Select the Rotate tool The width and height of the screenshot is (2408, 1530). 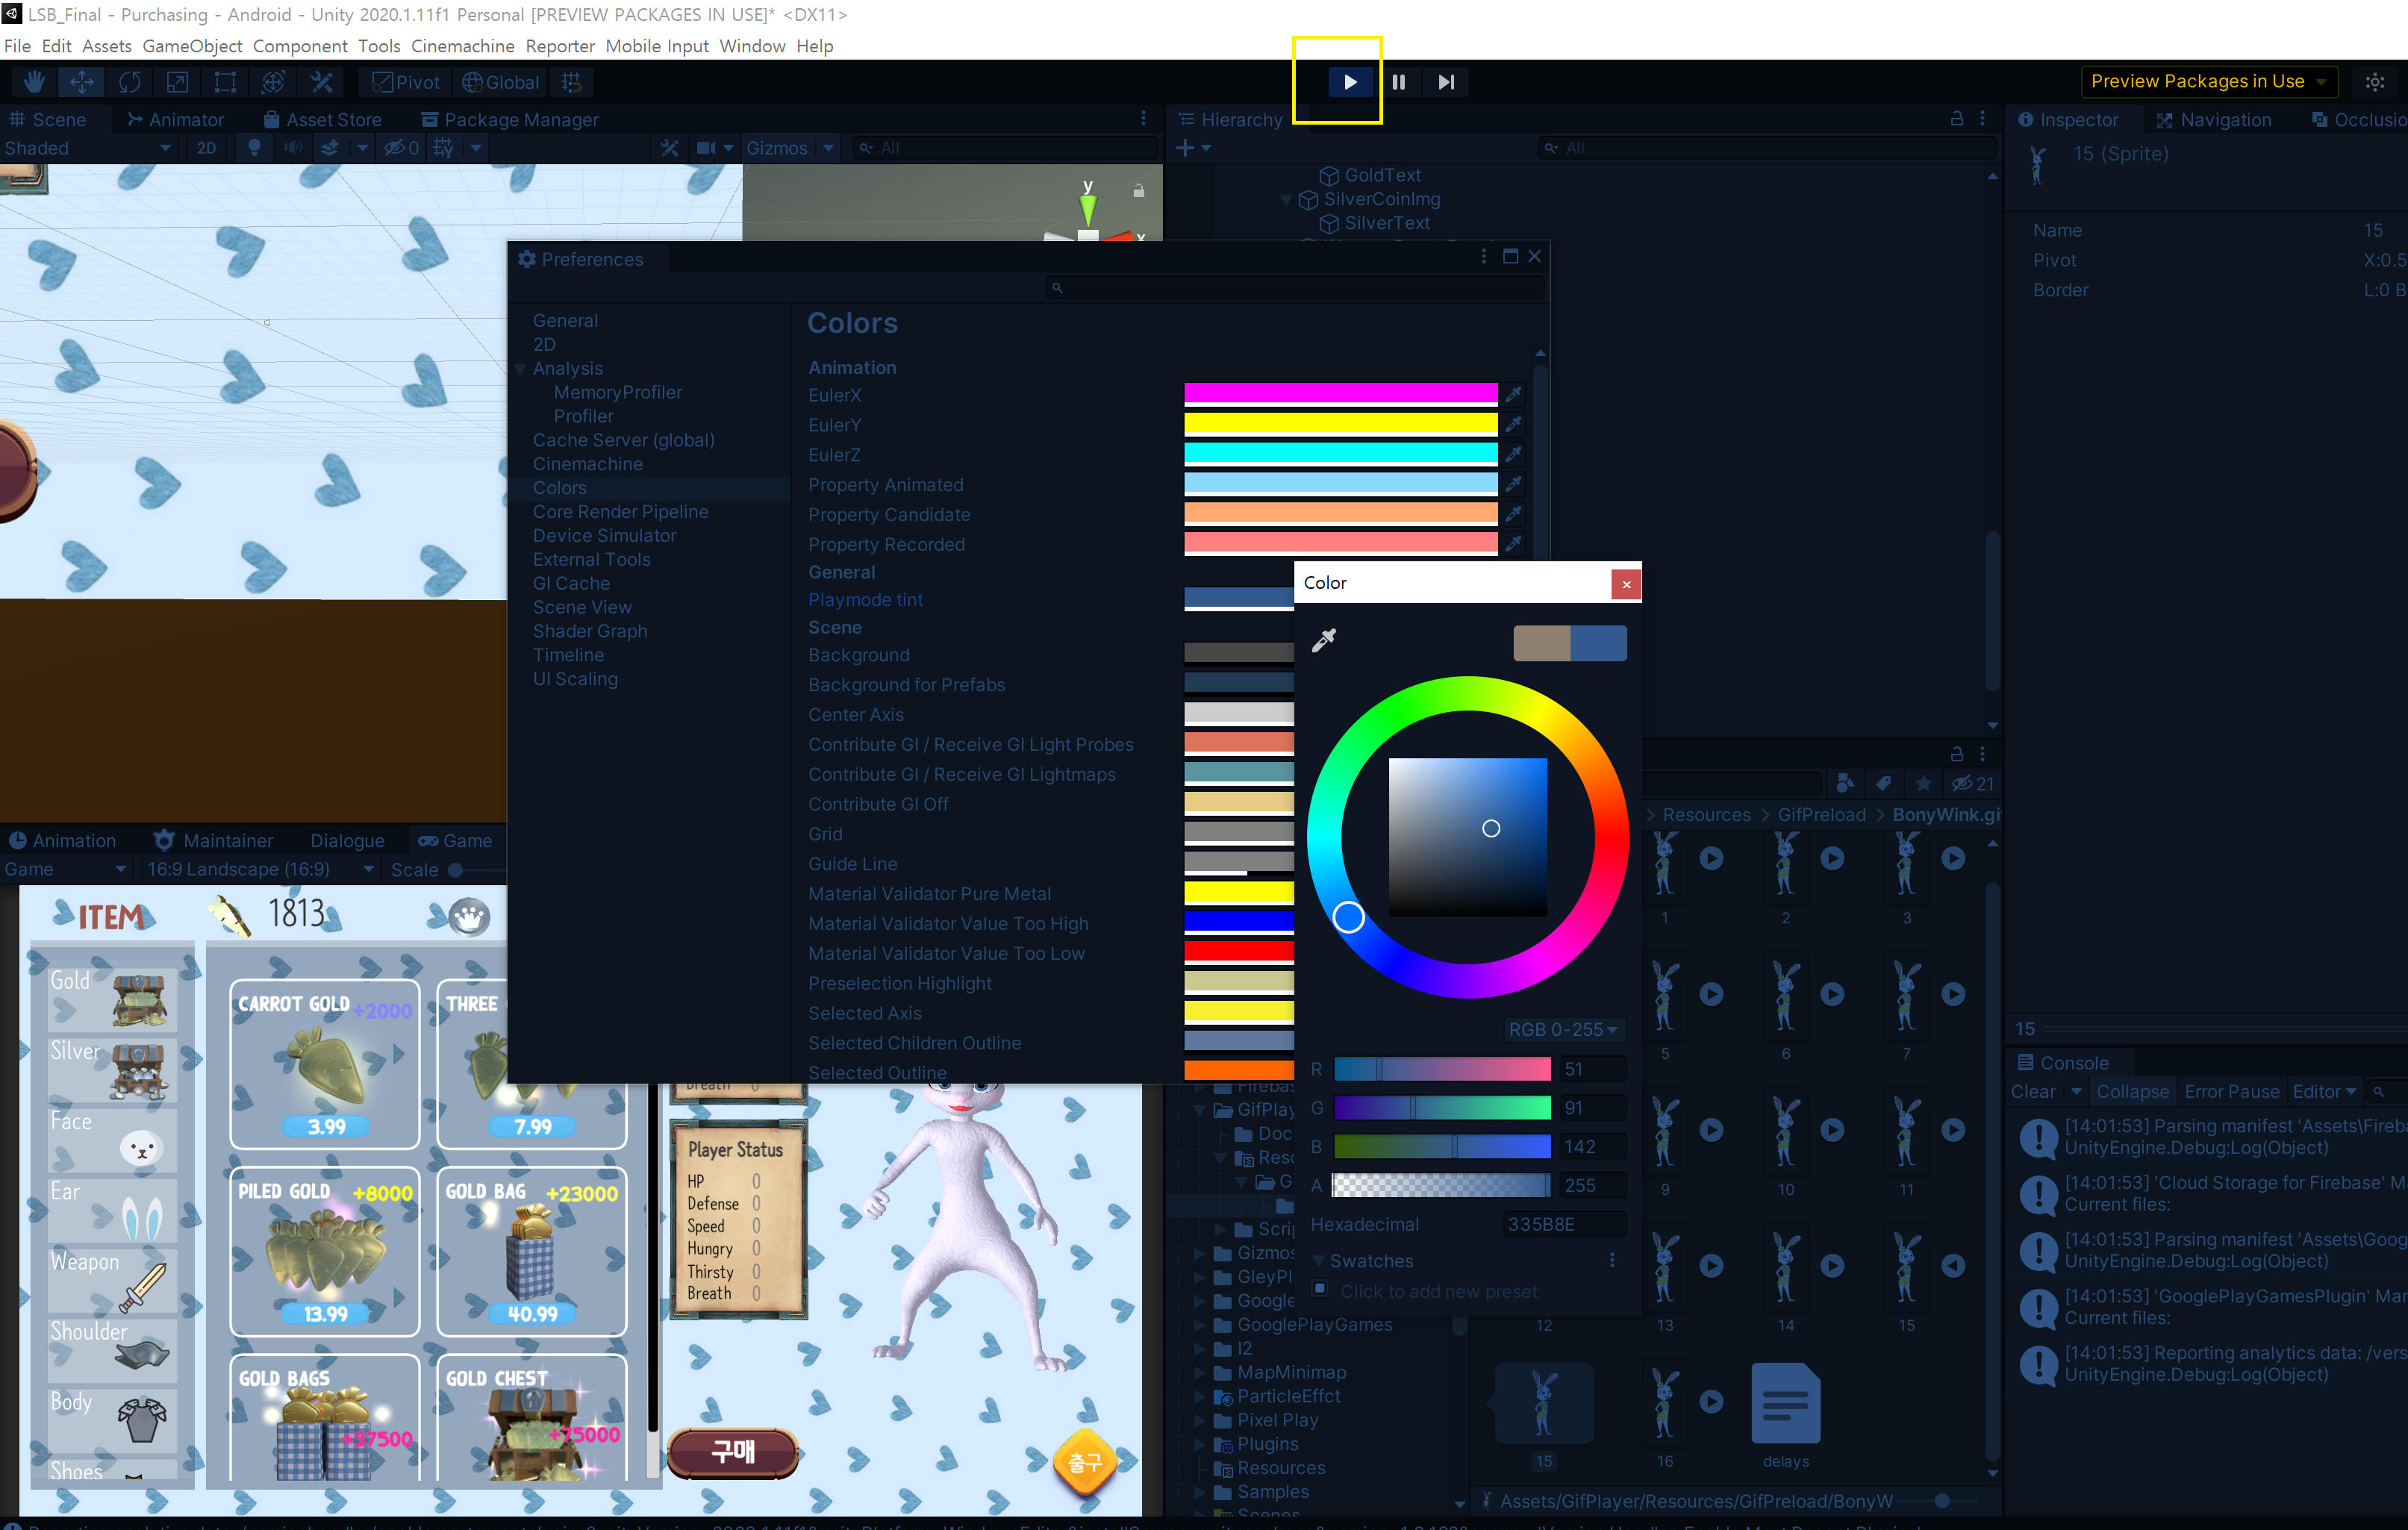[129, 82]
